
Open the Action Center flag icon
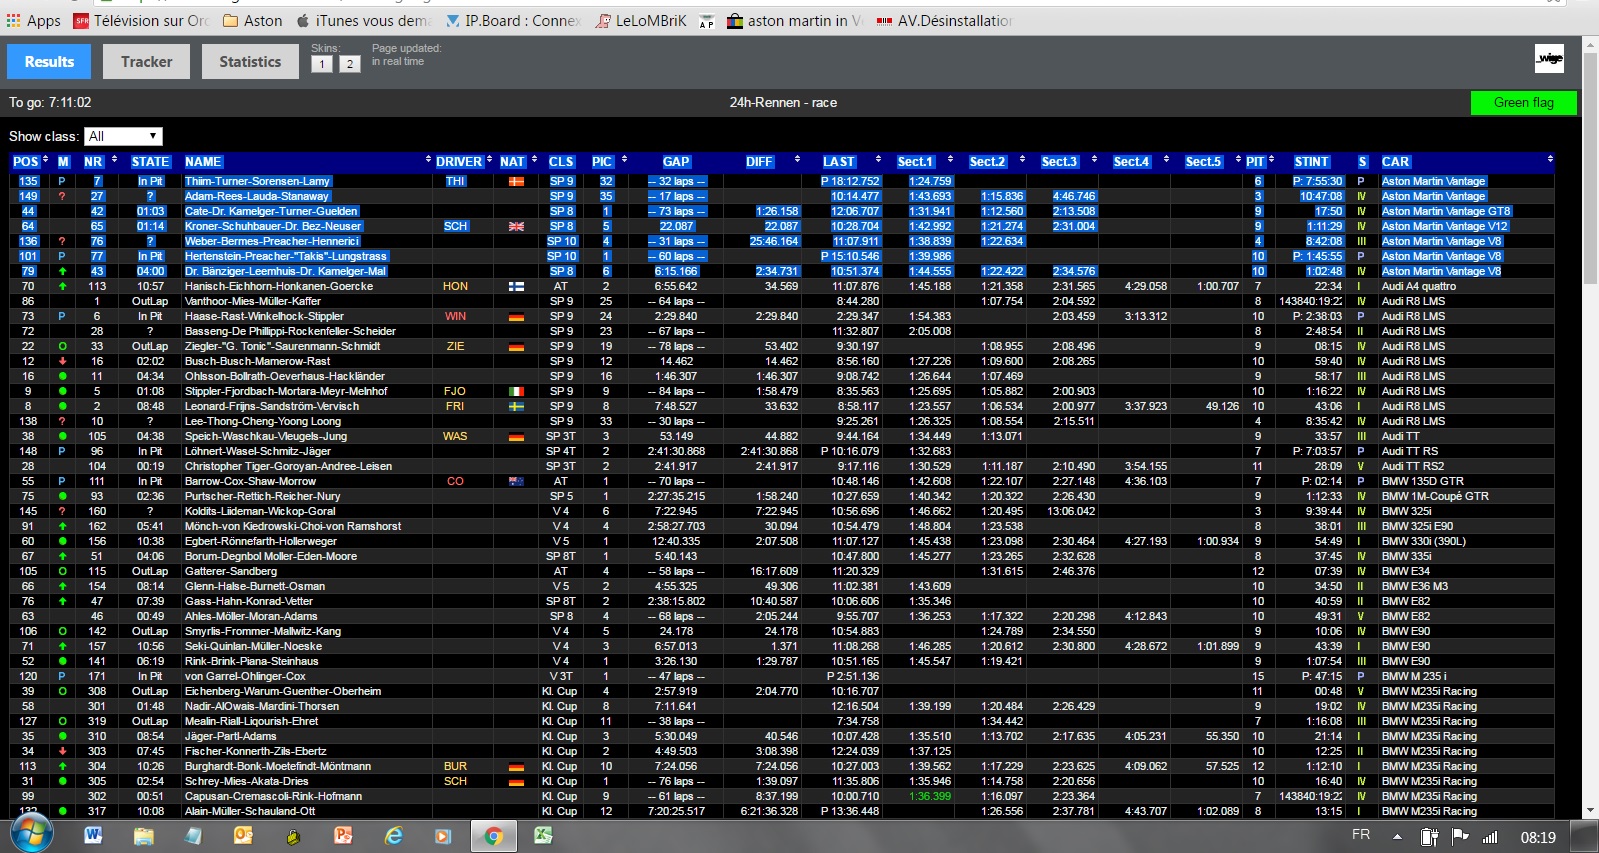click(x=1460, y=837)
